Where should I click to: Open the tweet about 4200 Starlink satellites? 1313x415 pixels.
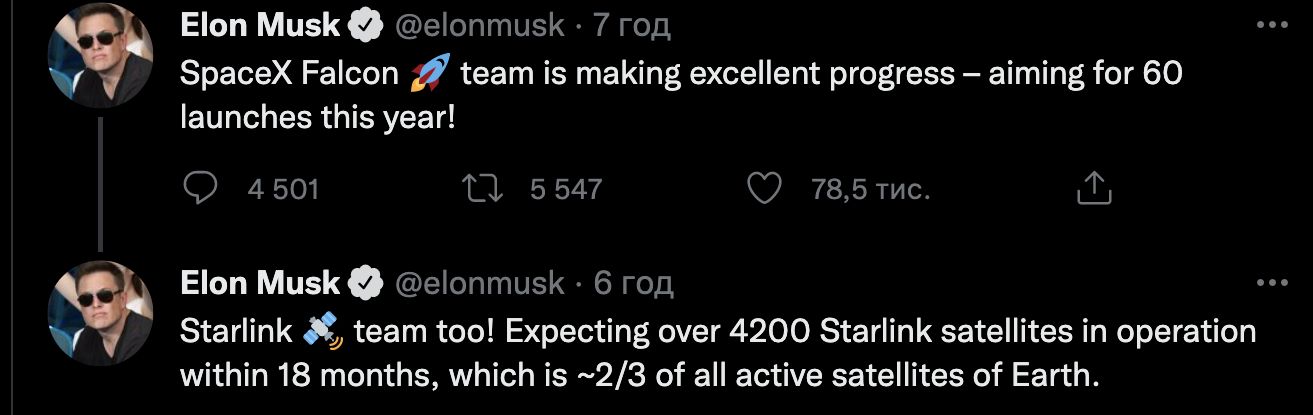[700, 355]
